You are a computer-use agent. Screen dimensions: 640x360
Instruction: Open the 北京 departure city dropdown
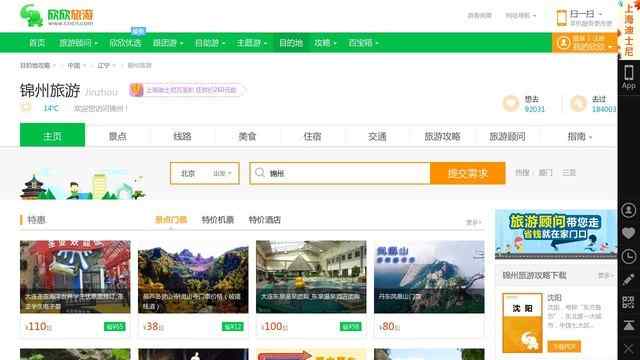tap(205, 173)
